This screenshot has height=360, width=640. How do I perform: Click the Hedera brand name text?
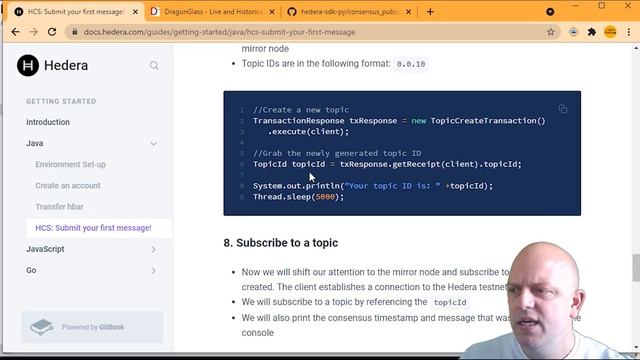click(x=66, y=65)
